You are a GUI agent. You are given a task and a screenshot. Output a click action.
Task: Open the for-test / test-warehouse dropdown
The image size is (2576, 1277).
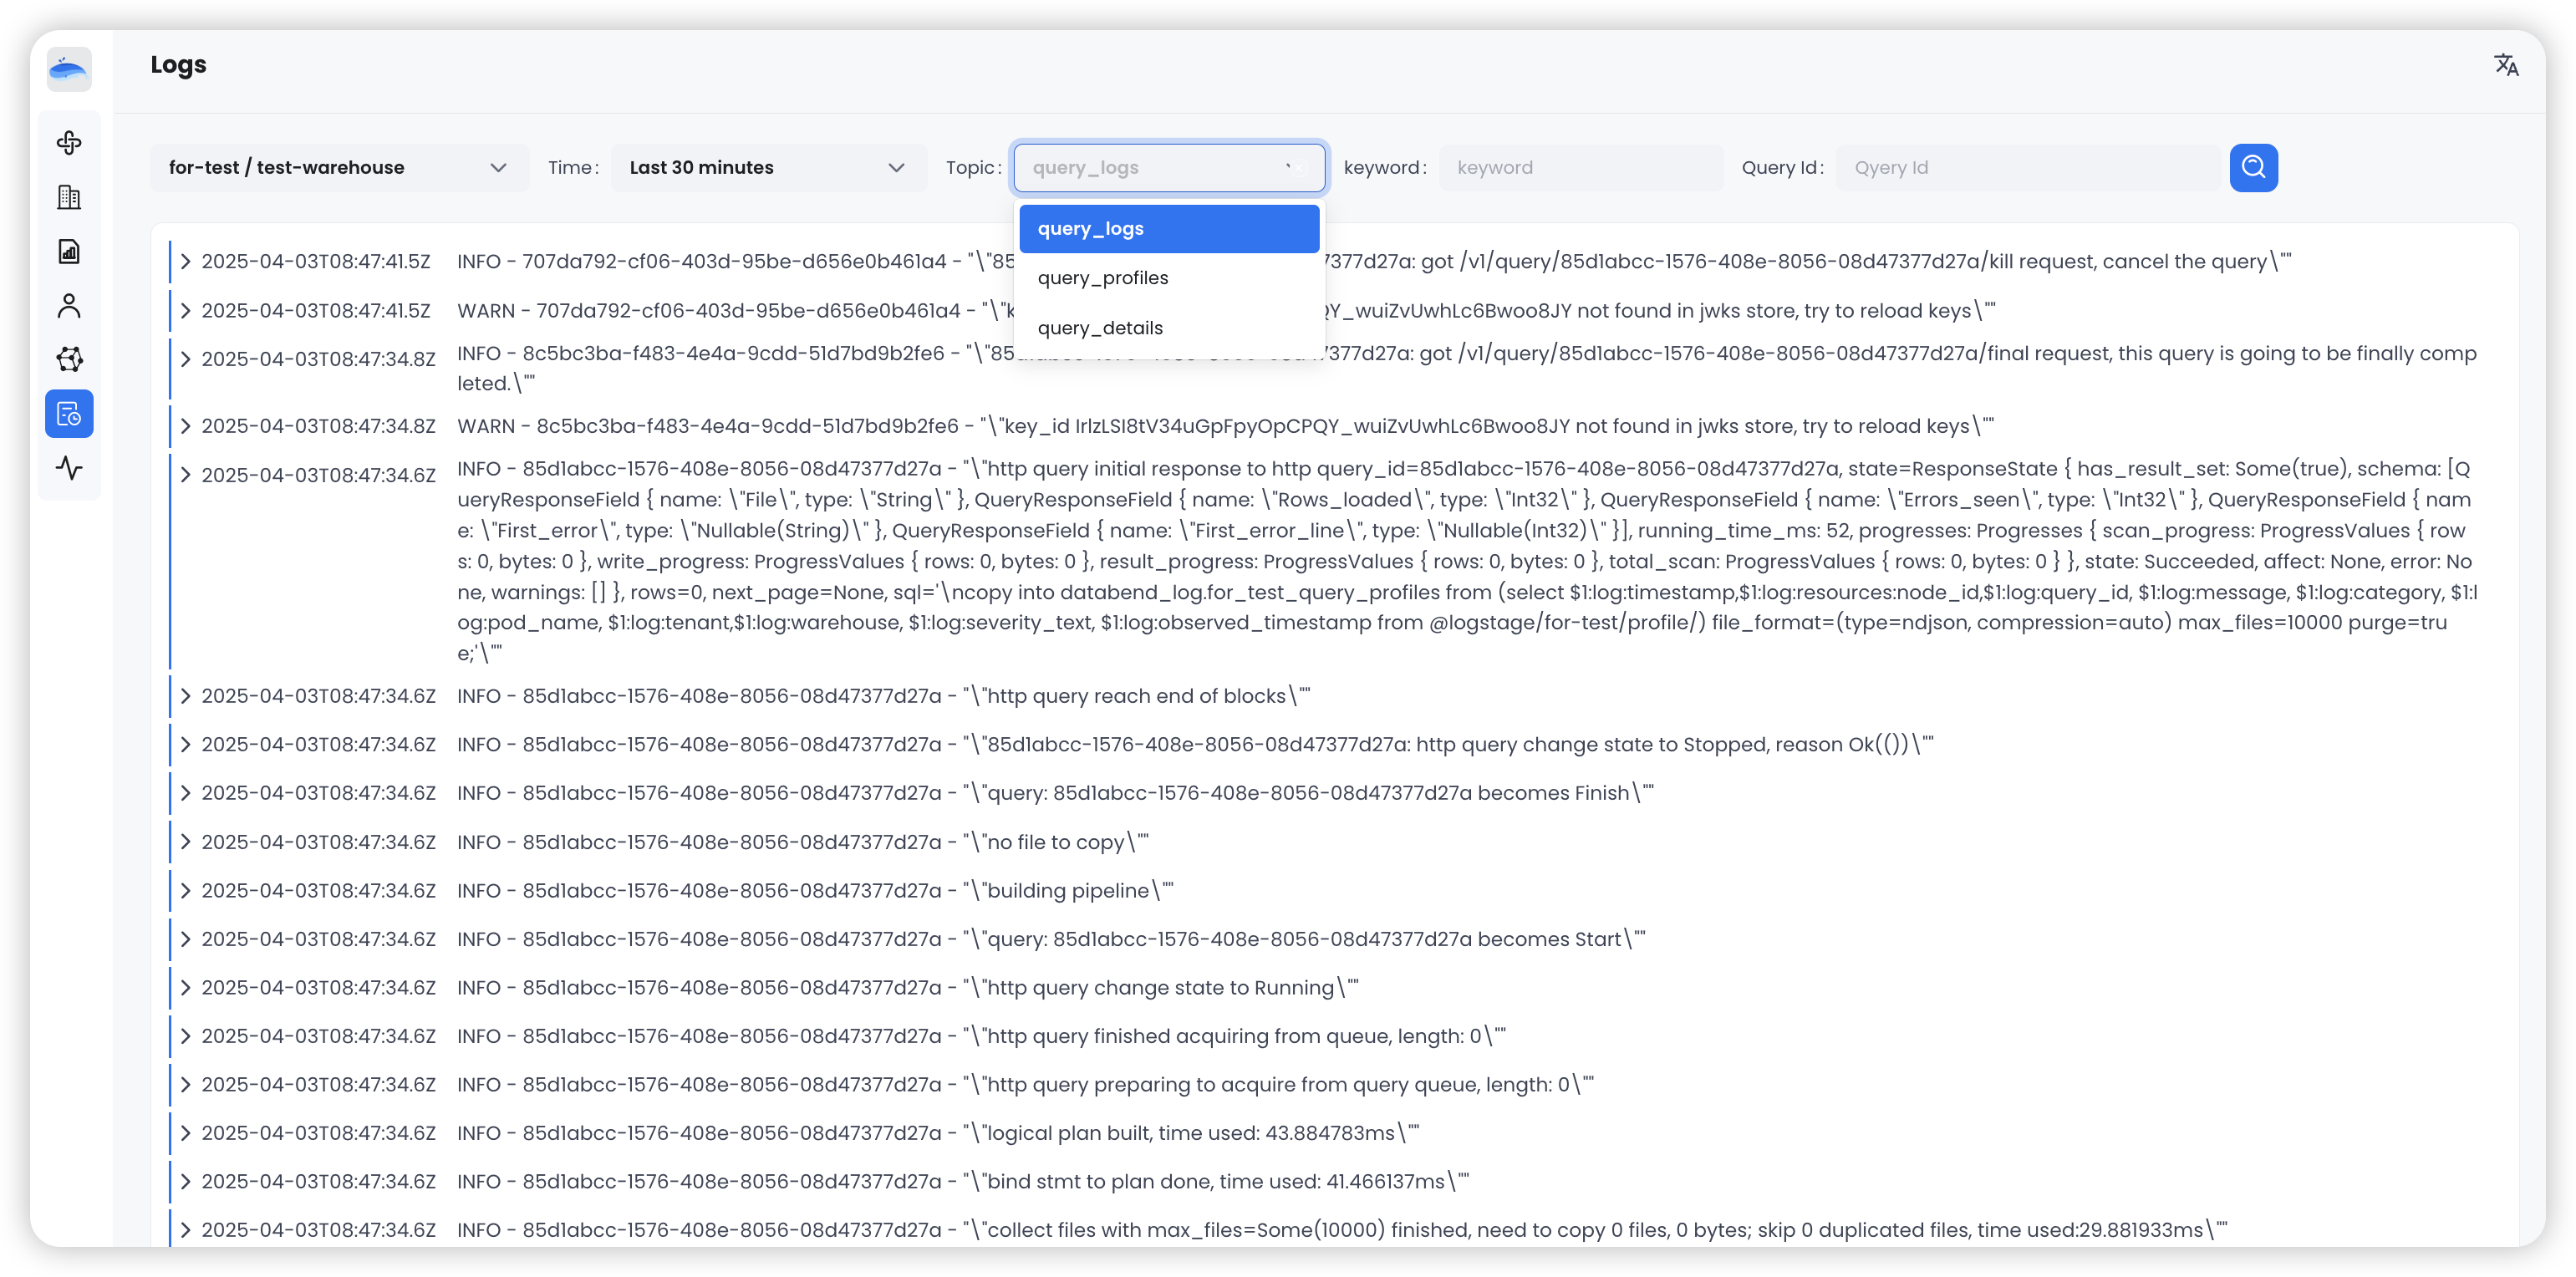pyautogui.click(x=338, y=167)
